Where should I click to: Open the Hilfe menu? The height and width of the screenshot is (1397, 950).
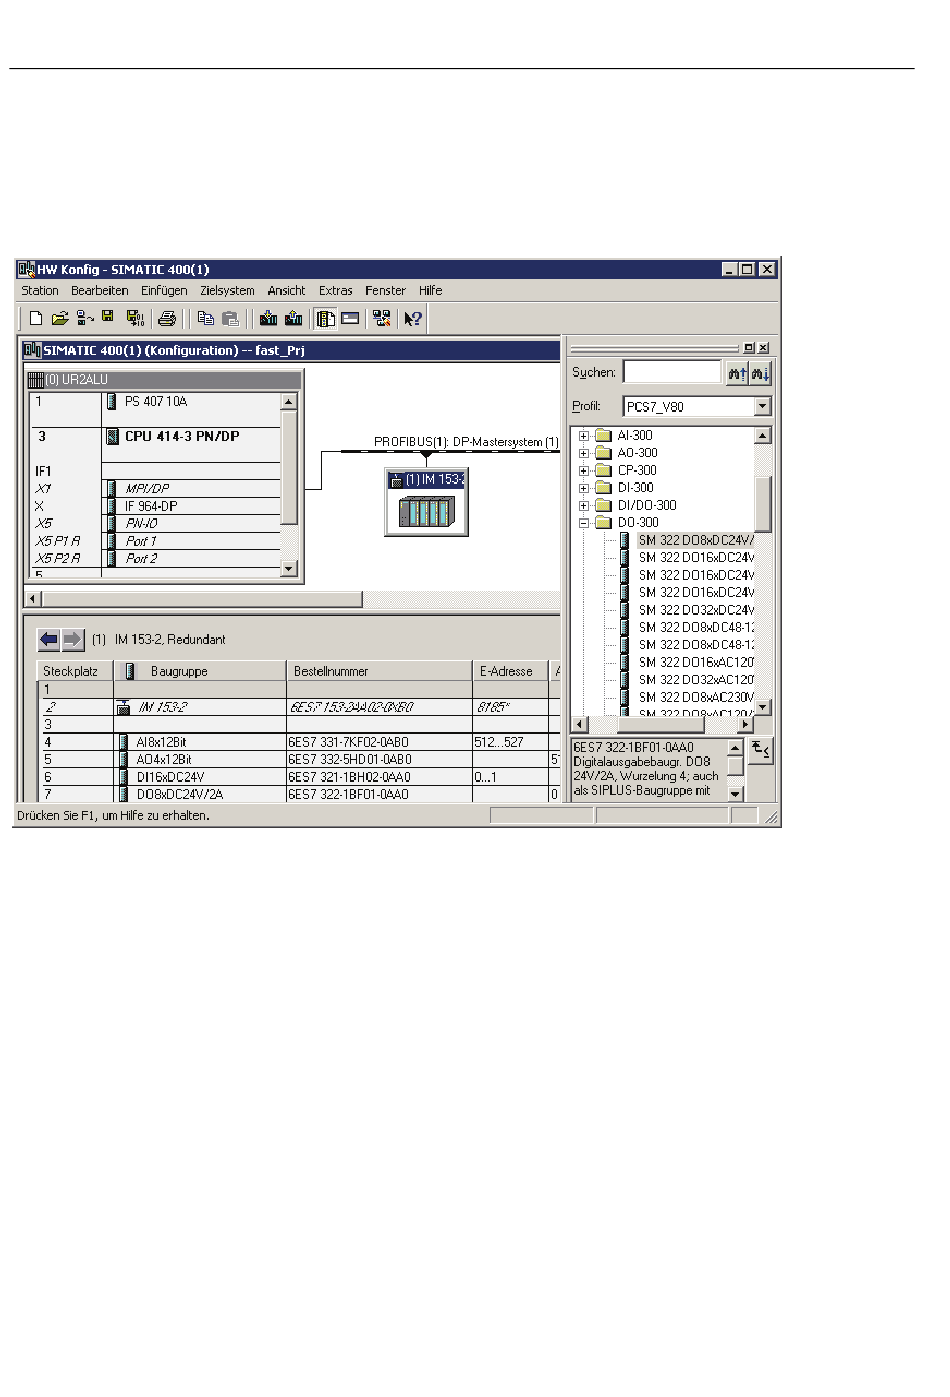[x=430, y=291]
